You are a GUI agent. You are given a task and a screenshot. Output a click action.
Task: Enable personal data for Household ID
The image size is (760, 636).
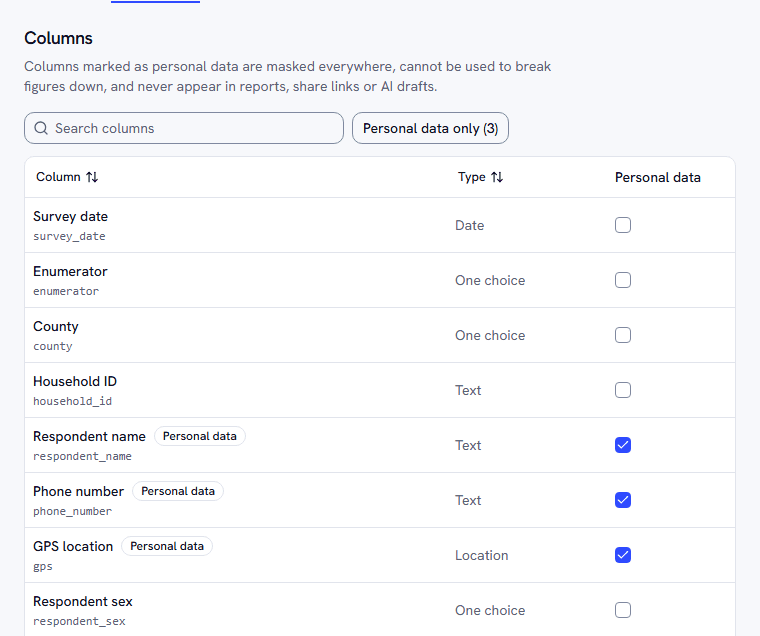pyautogui.click(x=623, y=390)
